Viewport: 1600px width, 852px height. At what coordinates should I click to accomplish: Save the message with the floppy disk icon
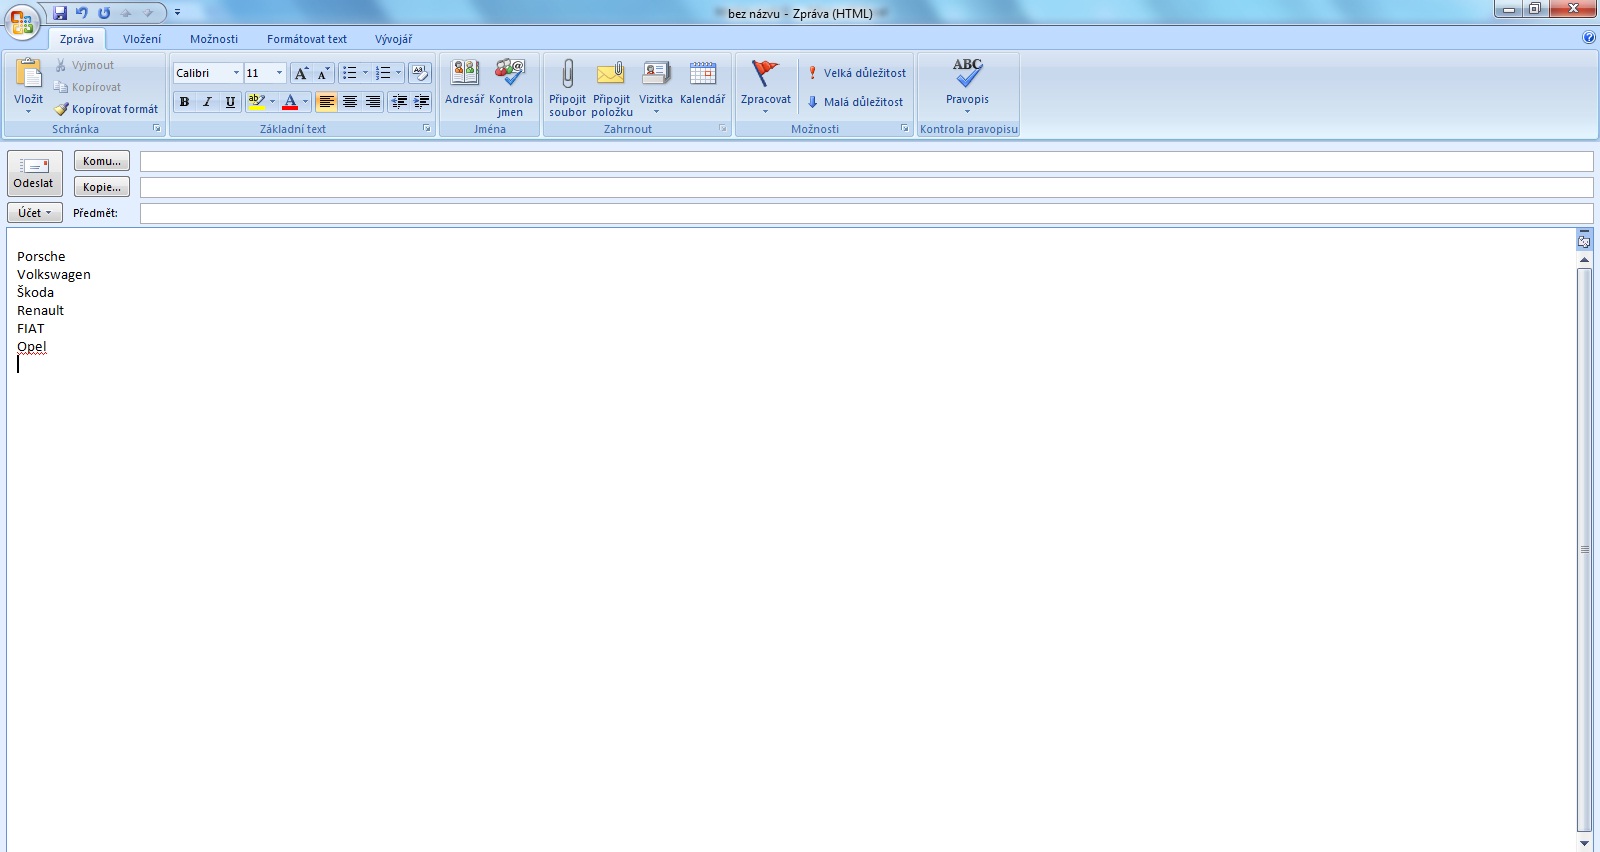point(60,13)
